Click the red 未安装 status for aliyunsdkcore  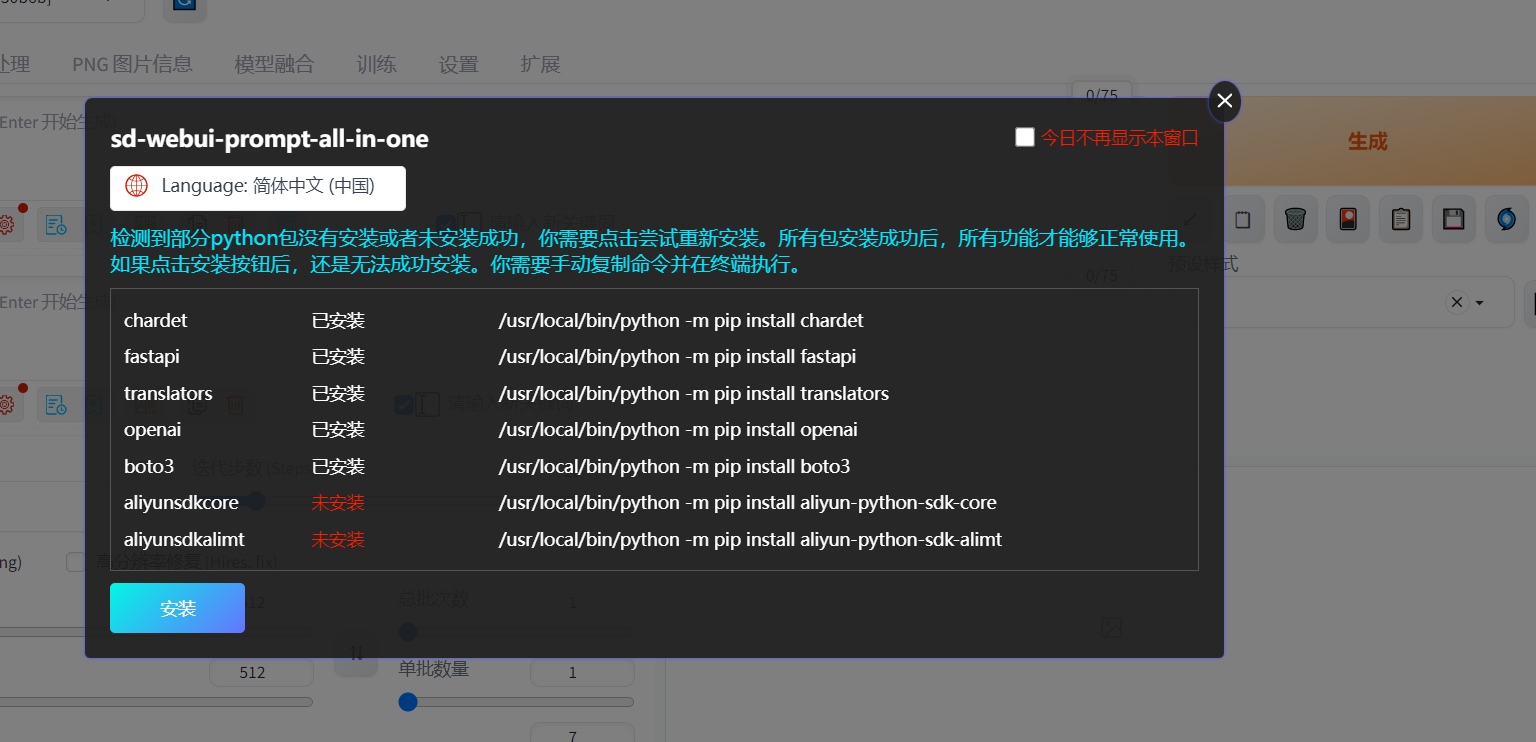(x=338, y=503)
